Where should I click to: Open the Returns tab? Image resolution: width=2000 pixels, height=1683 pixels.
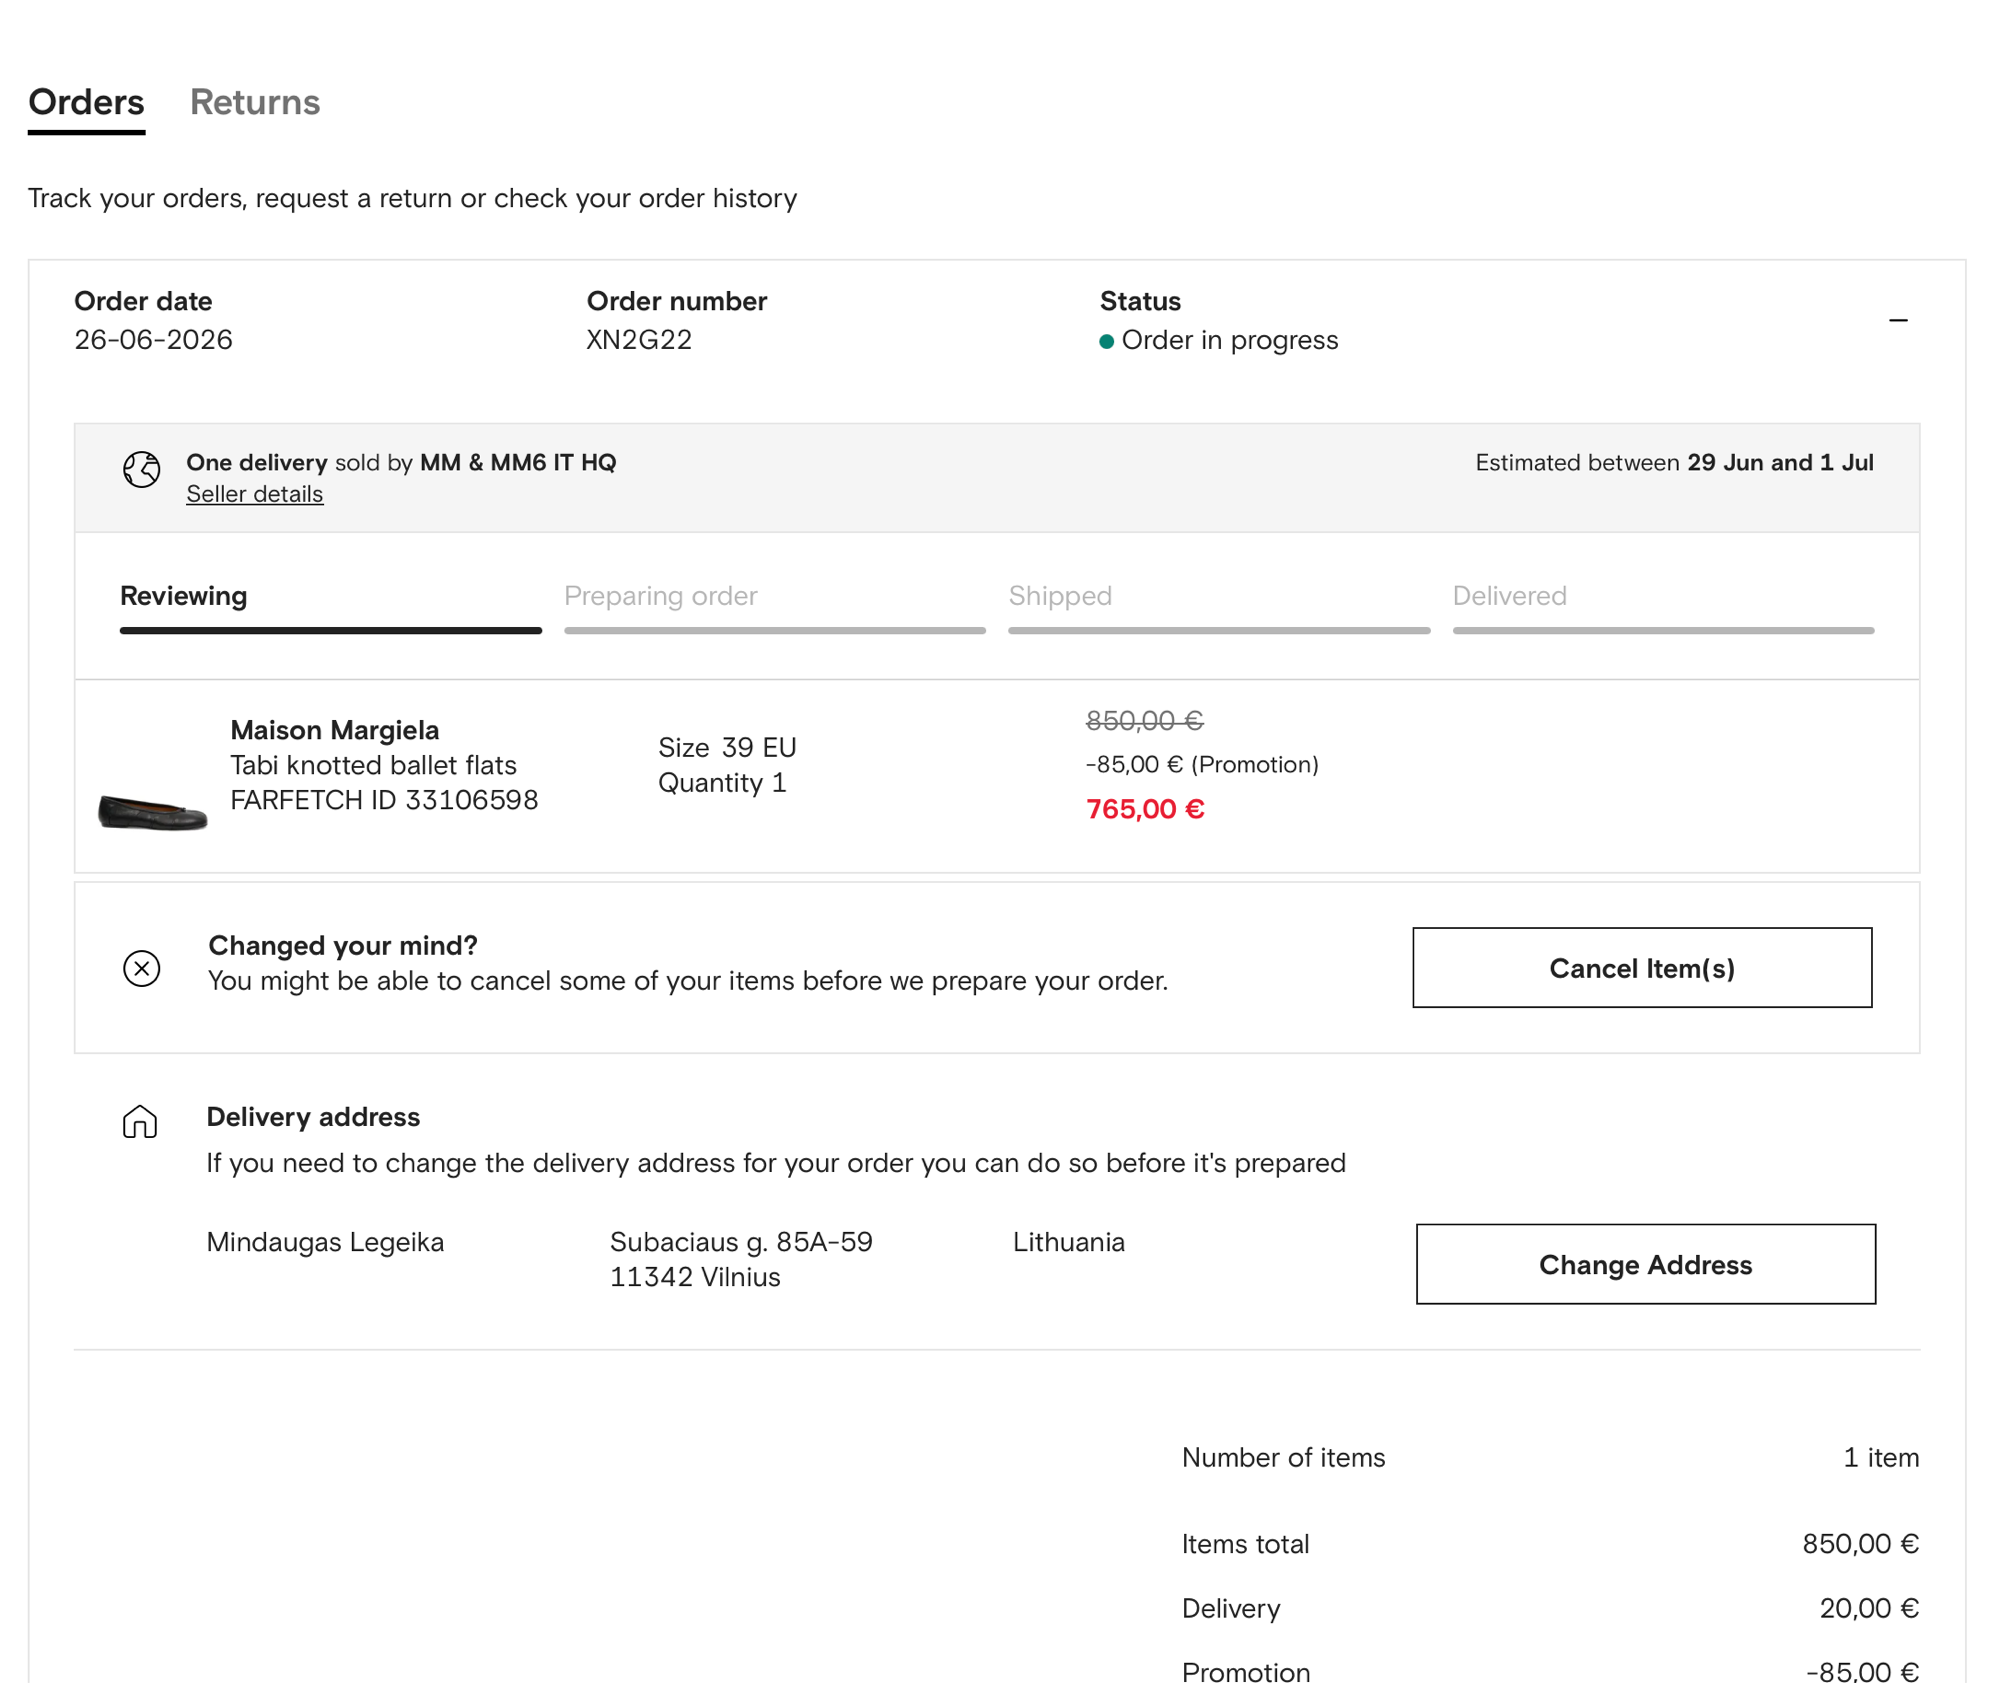[x=255, y=102]
